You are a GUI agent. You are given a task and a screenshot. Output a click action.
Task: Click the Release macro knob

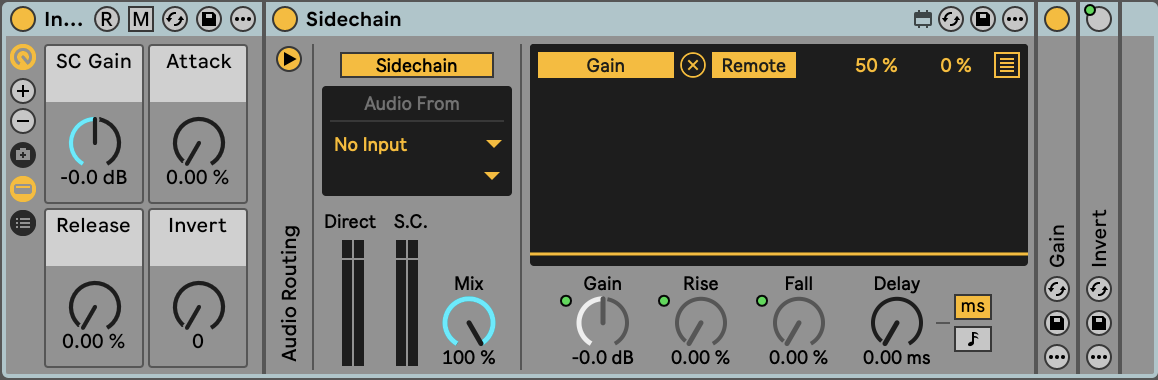tap(94, 305)
